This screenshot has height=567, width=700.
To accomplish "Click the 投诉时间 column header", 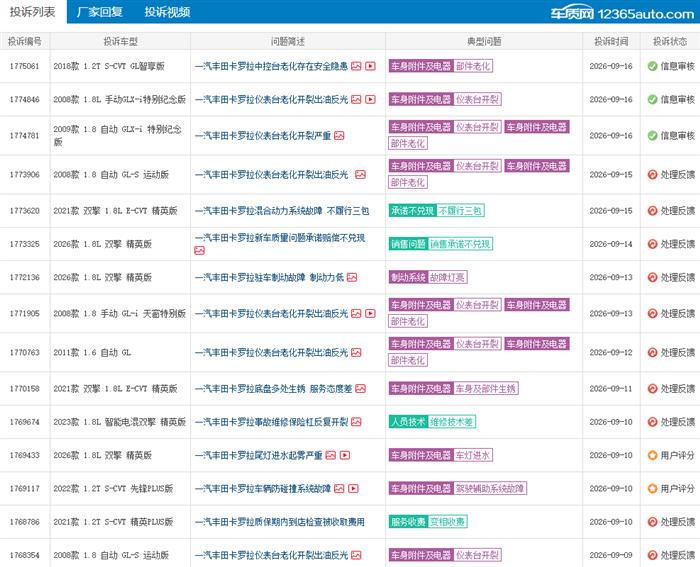I will [611, 42].
